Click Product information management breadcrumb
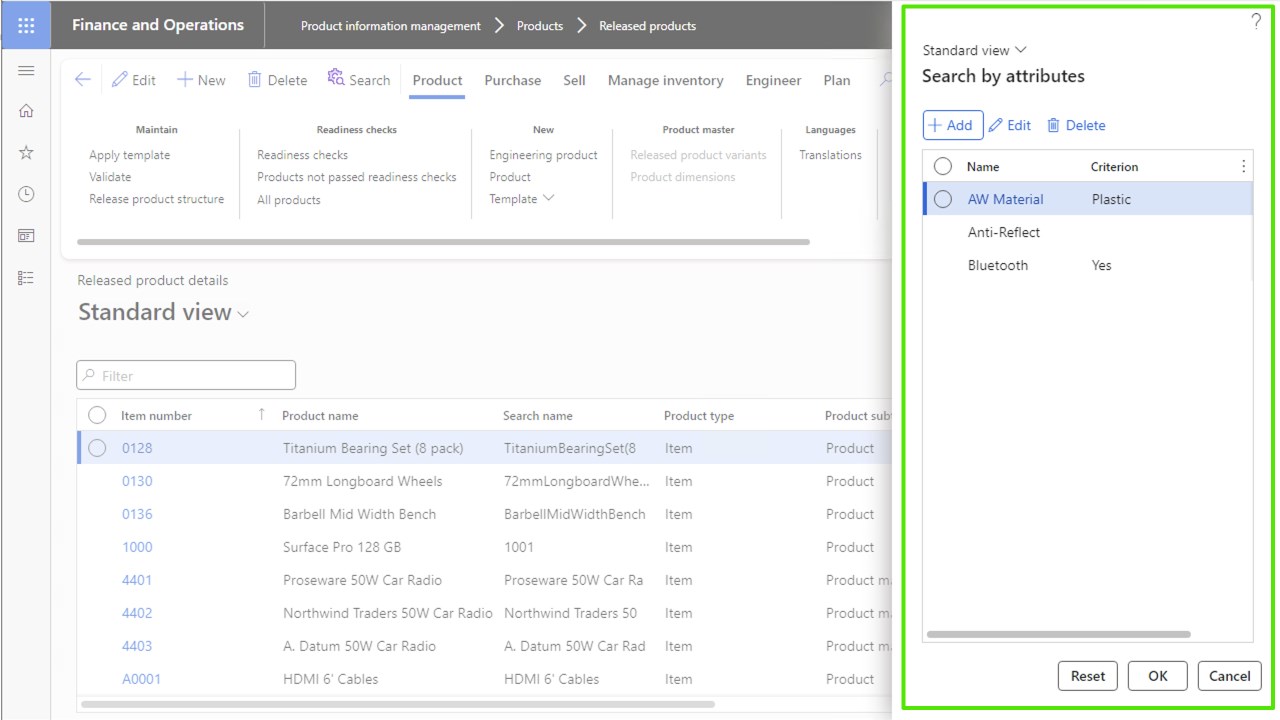The height and width of the screenshot is (720, 1280). (x=390, y=26)
